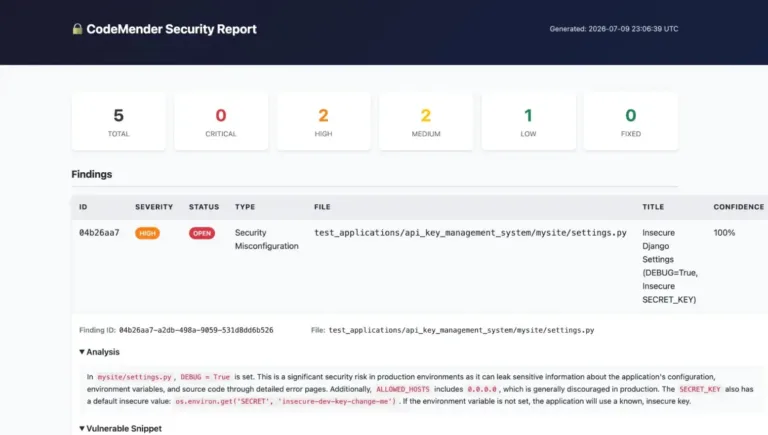Click the red OPEN status badge
The width and height of the screenshot is (768, 435).
point(202,233)
